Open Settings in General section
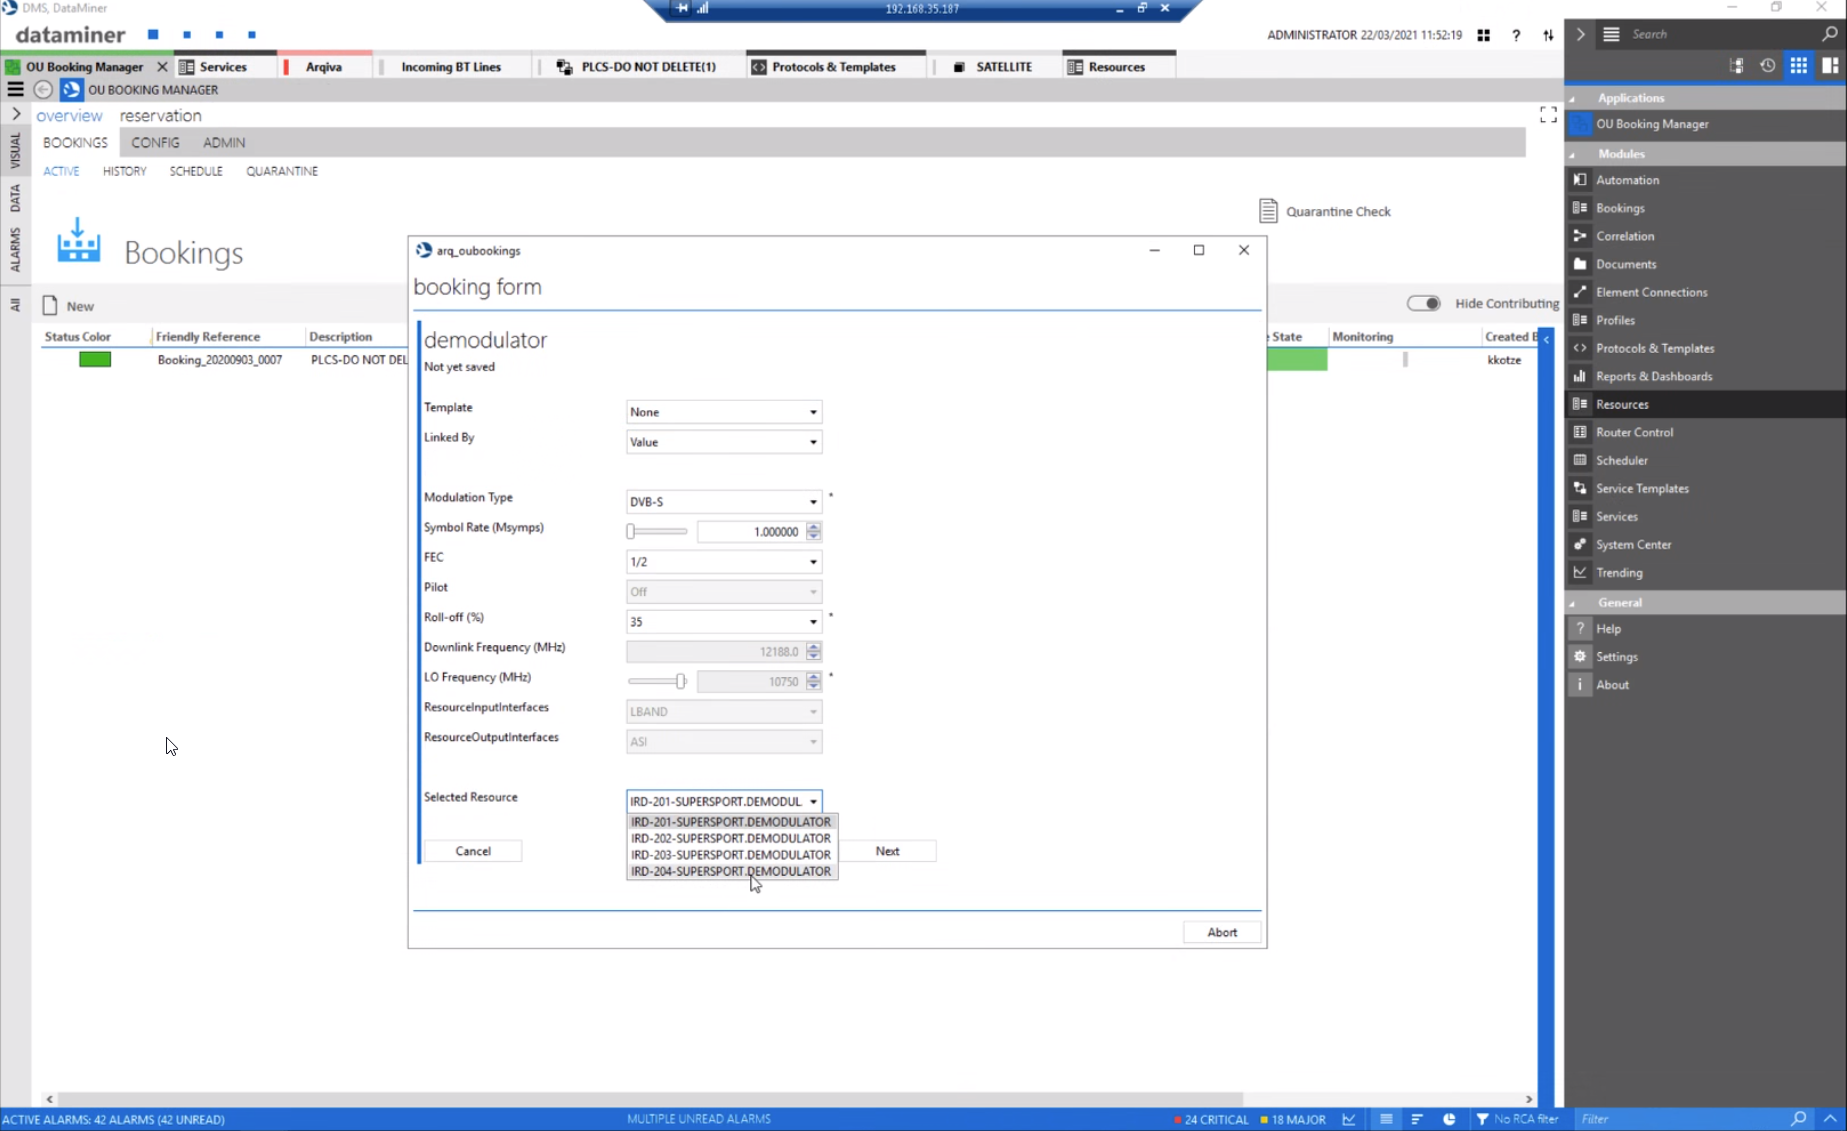The height and width of the screenshot is (1131, 1847). pos(1616,657)
